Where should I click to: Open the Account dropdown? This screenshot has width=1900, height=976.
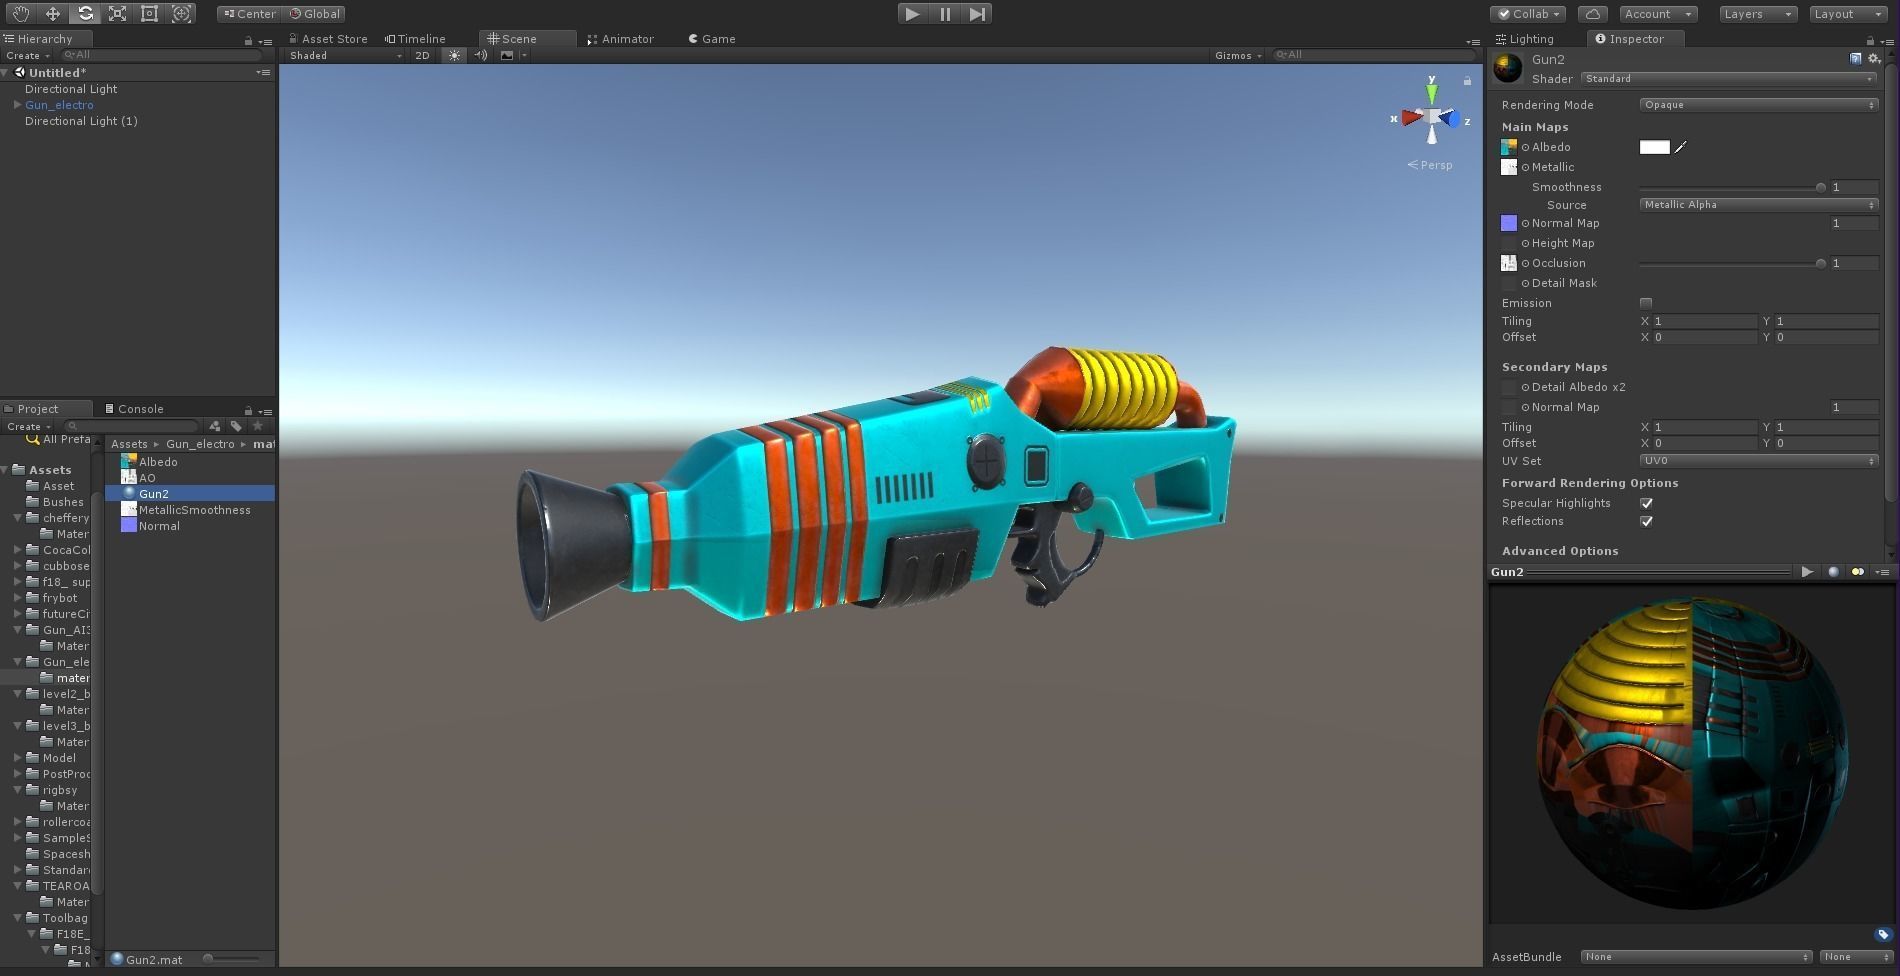click(1658, 14)
